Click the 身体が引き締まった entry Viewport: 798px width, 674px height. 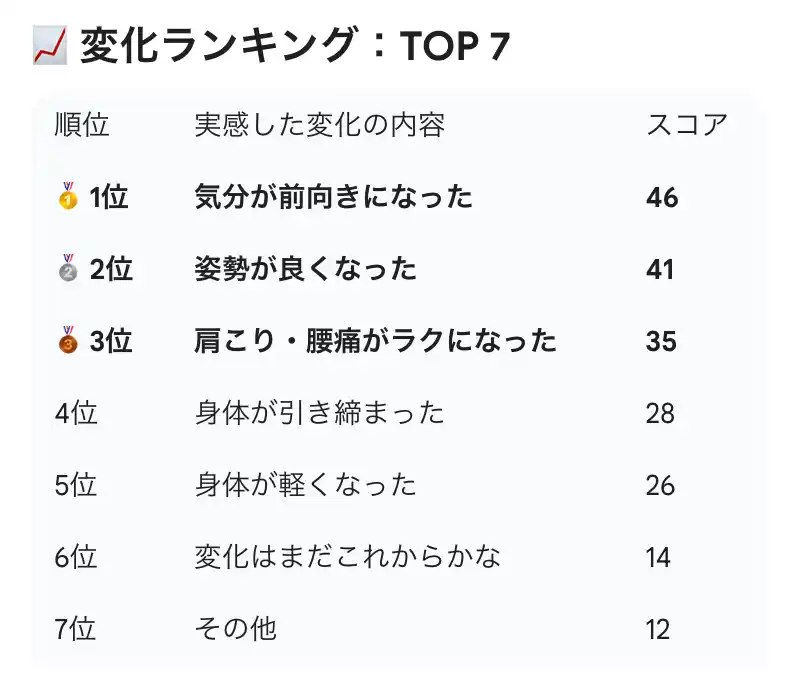(319, 414)
